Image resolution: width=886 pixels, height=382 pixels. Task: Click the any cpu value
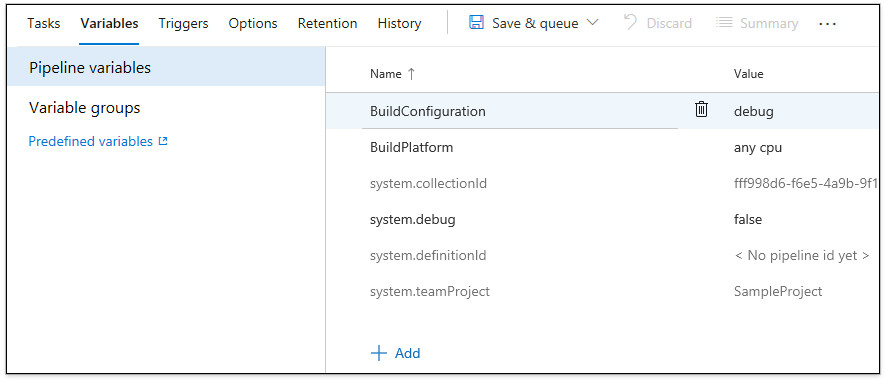758,147
